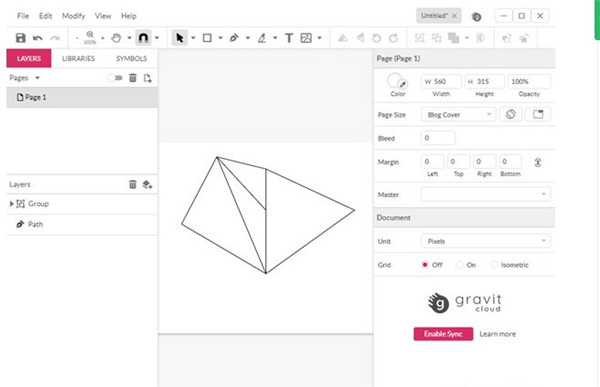Toggle the Pages master switch

[114, 78]
